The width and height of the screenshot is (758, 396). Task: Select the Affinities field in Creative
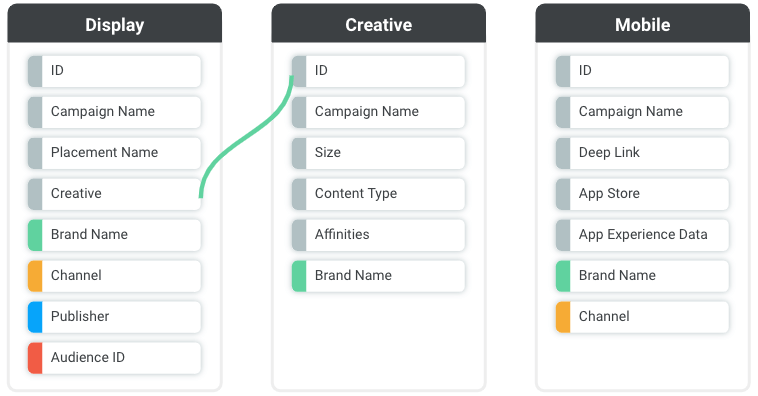379,235
